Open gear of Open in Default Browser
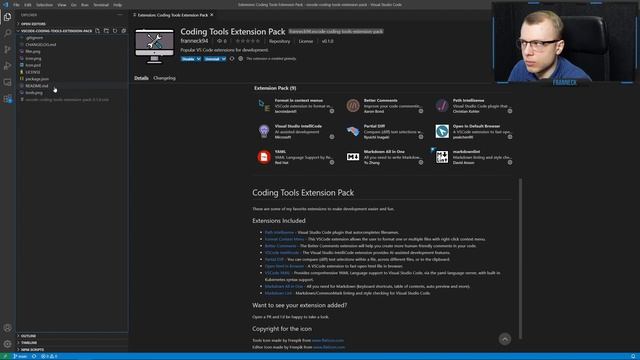Image resolution: width=640 pixels, height=360 pixels. tap(510, 137)
